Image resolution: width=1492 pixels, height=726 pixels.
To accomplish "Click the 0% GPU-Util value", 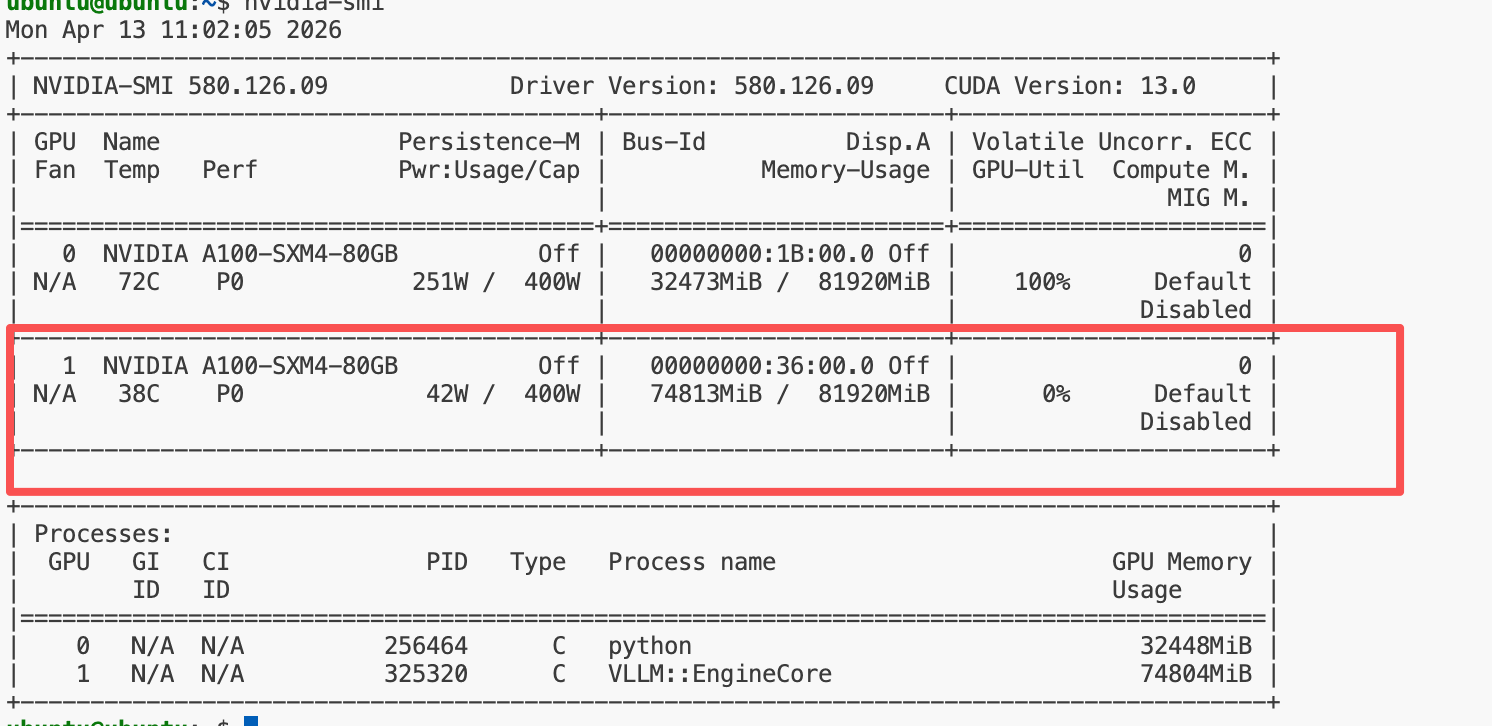I will (x=1056, y=394).
